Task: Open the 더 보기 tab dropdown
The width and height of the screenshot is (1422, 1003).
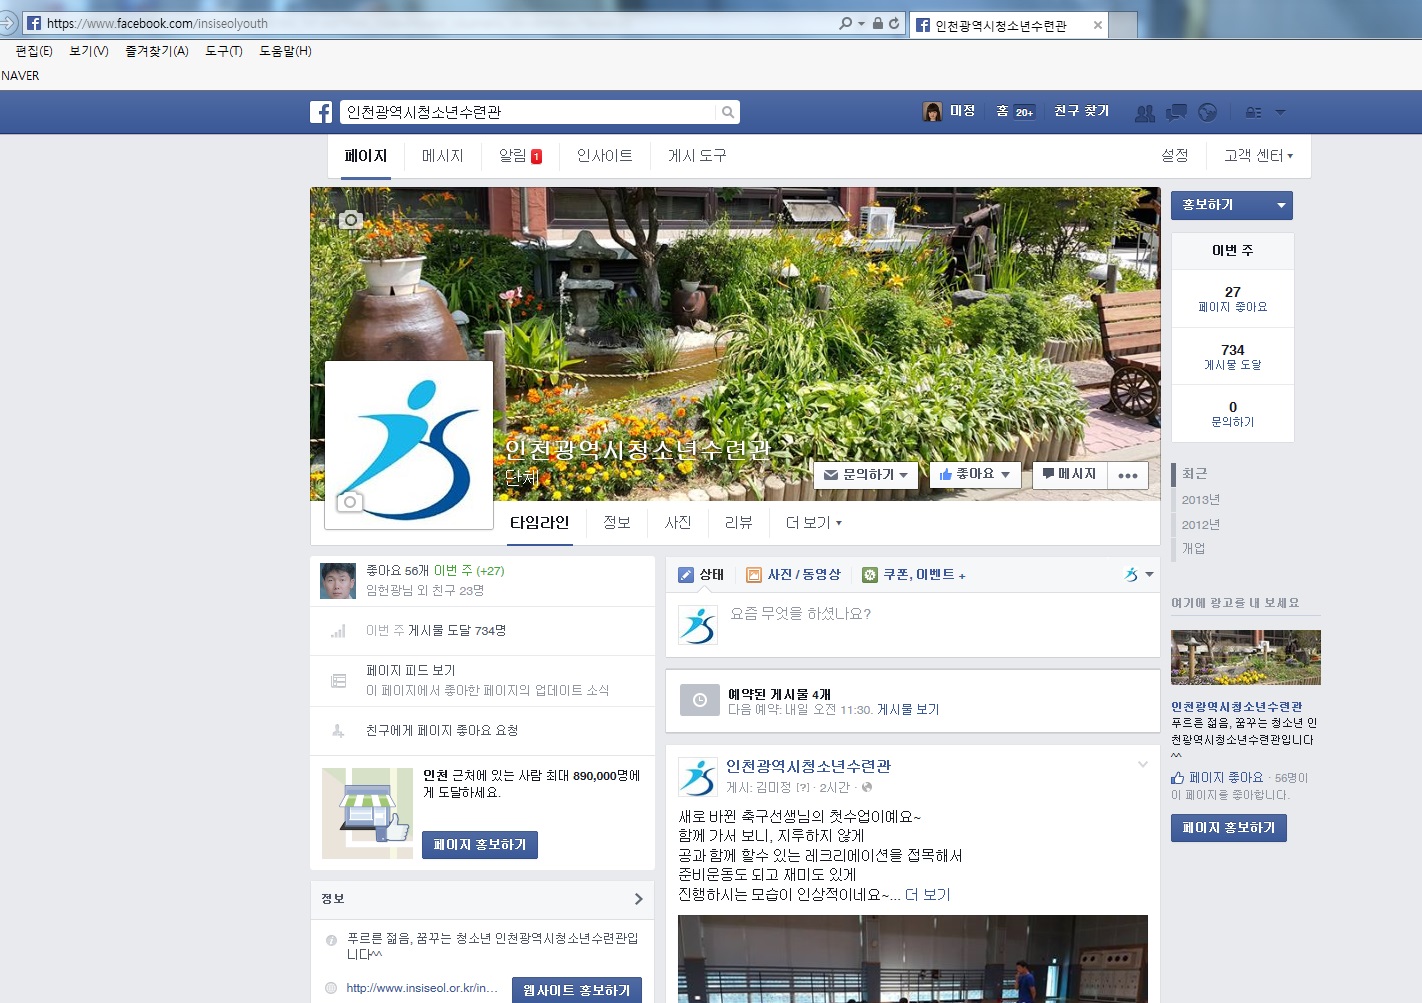Action: (813, 522)
